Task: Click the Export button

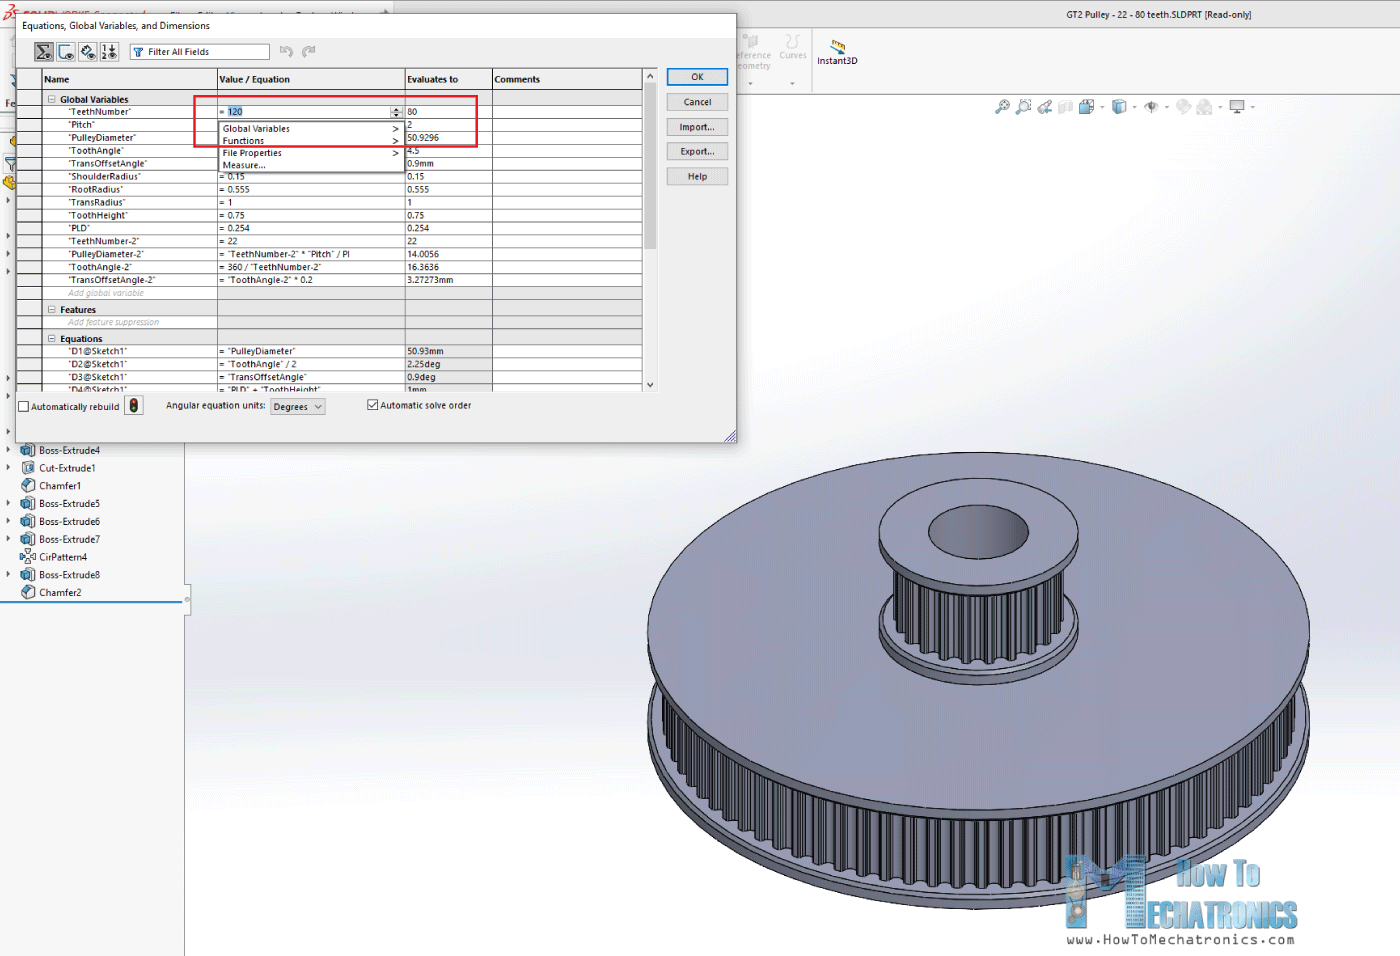Action: (x=696, y=151)
